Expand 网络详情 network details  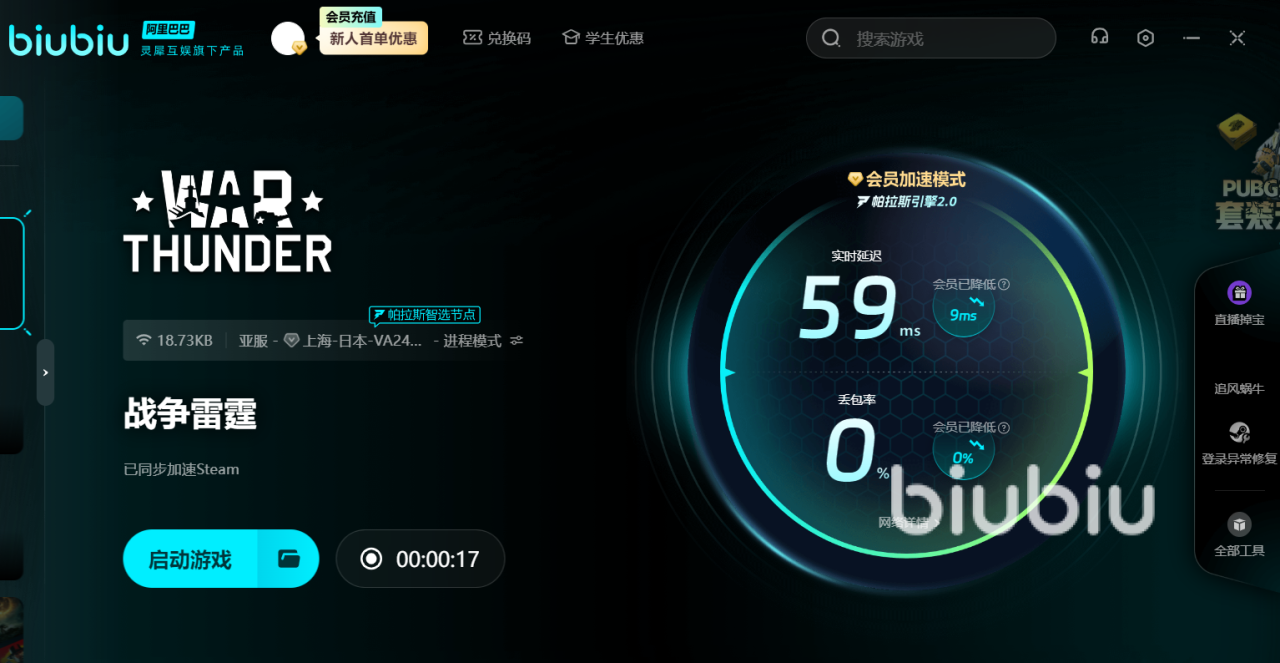pyautogui.click(x=908, y=522)
